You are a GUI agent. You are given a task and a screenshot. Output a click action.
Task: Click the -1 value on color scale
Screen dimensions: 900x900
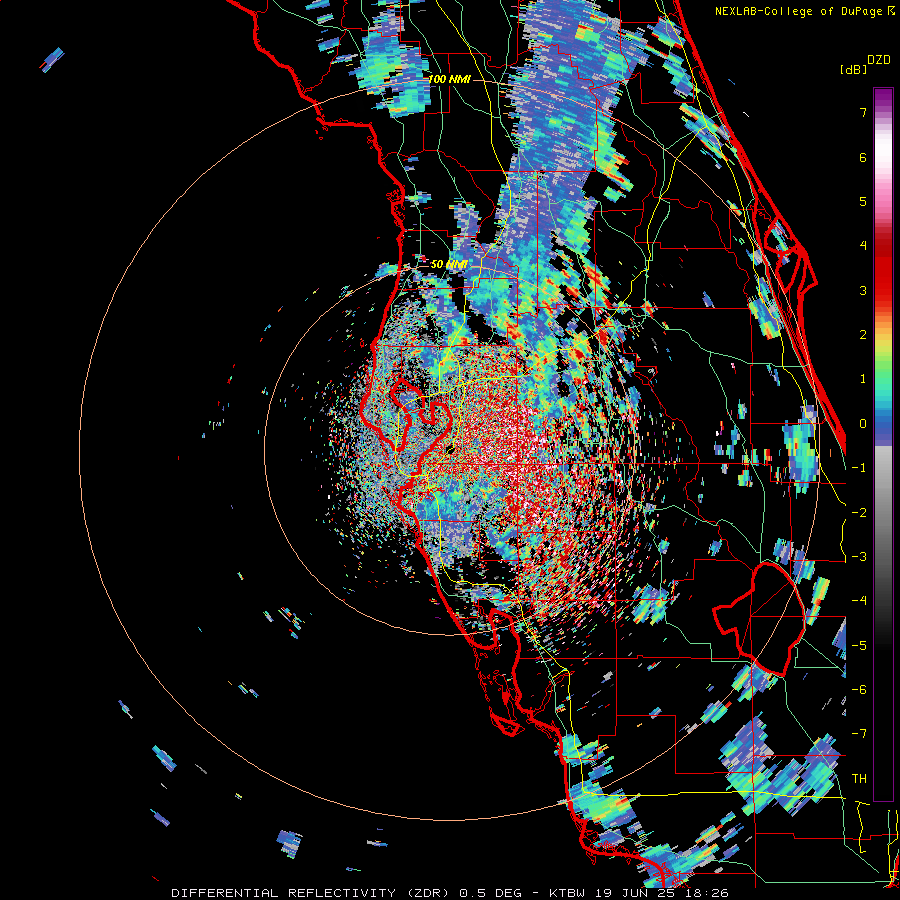859,468
